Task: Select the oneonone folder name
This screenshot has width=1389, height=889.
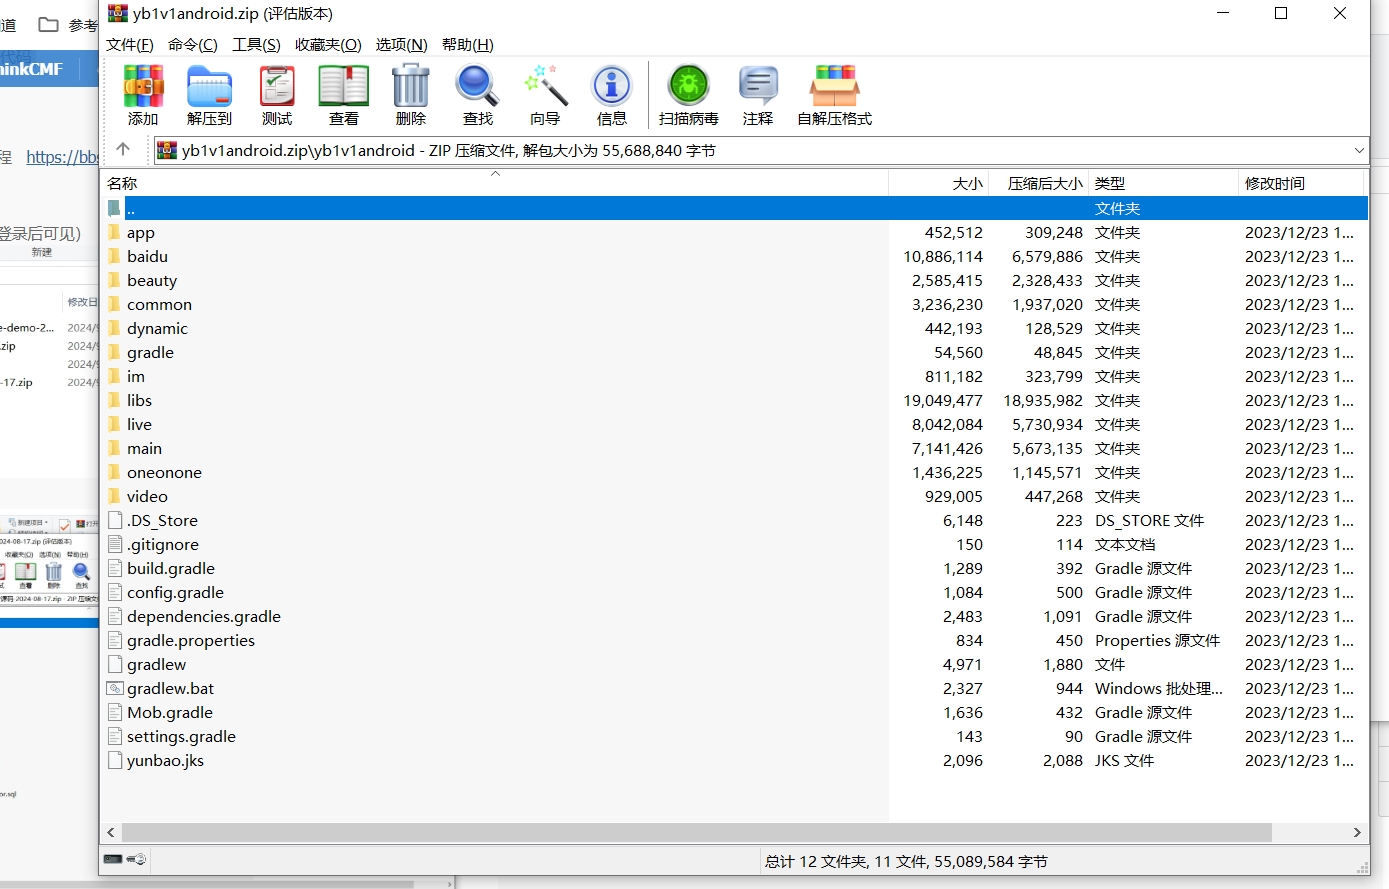Action: pyautogui.click(x=164, y=472)
